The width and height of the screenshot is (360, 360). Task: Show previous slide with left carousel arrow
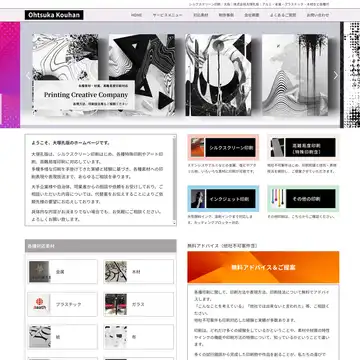point(28,76)
